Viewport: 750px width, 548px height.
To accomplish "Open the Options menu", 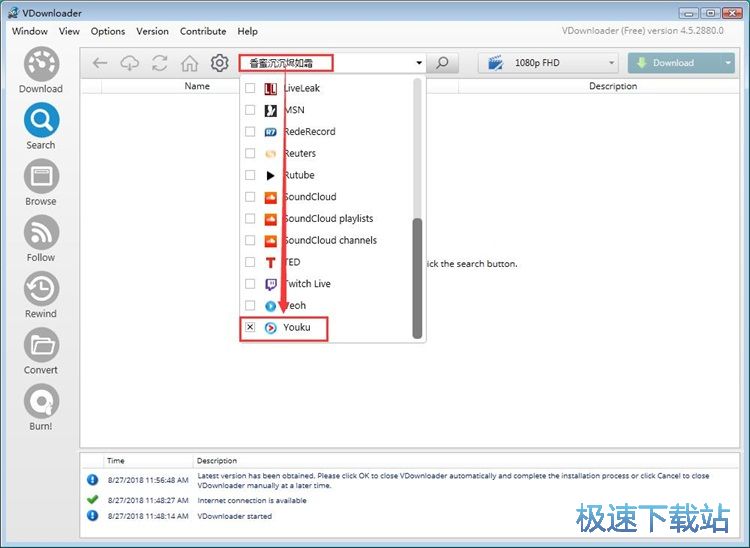I will 108,32.
